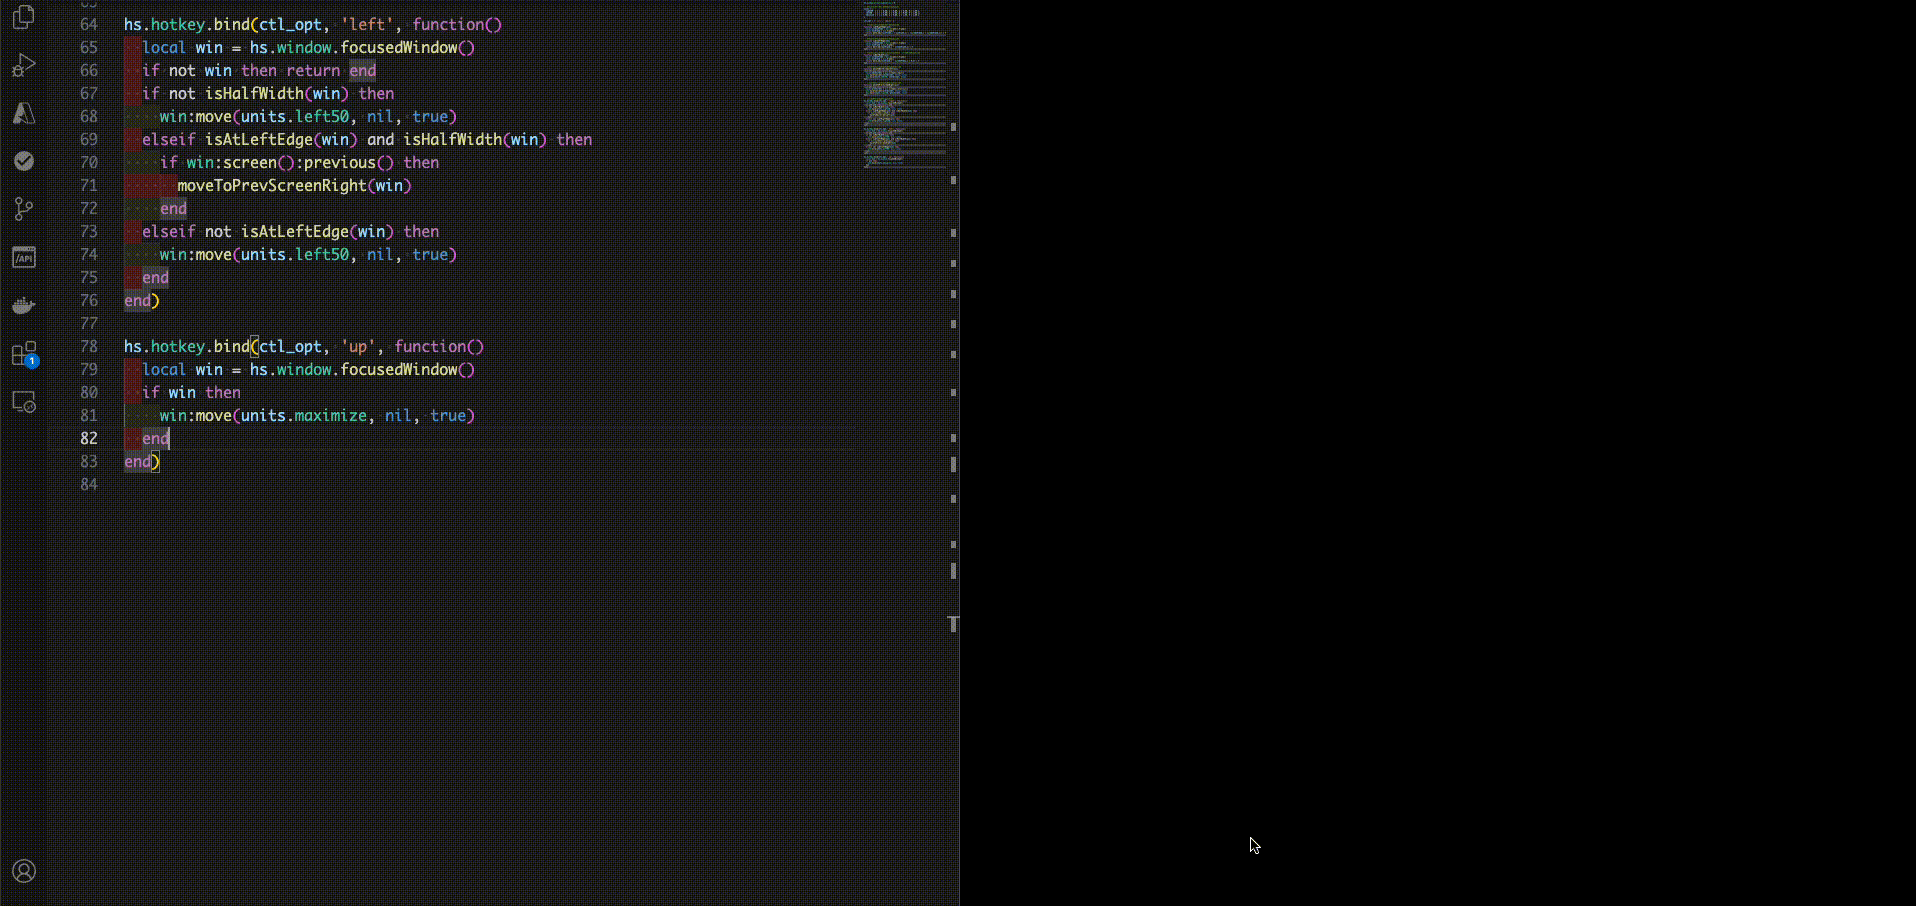The width and height of the screenshot is (1916, 906).
Task: Click units.left50 on line 74
Action: (x=295, y=254)
